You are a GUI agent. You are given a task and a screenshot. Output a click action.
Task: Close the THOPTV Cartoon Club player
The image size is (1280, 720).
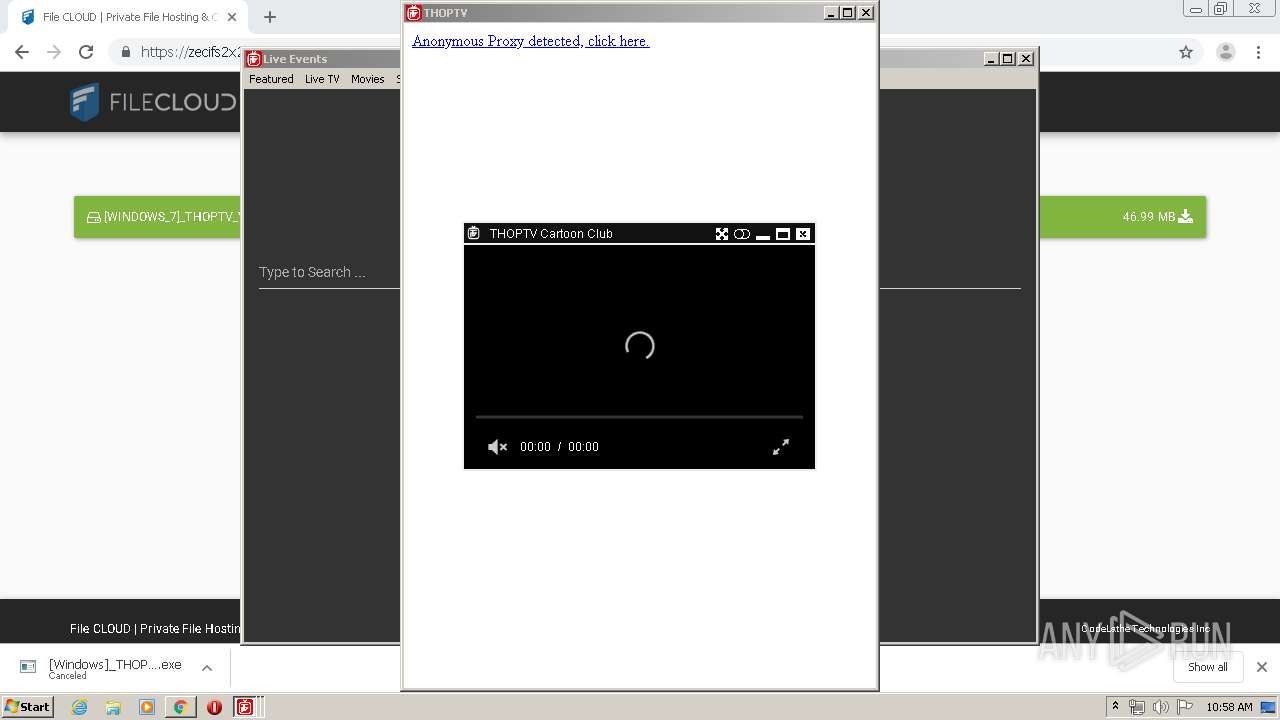[803, 234]
